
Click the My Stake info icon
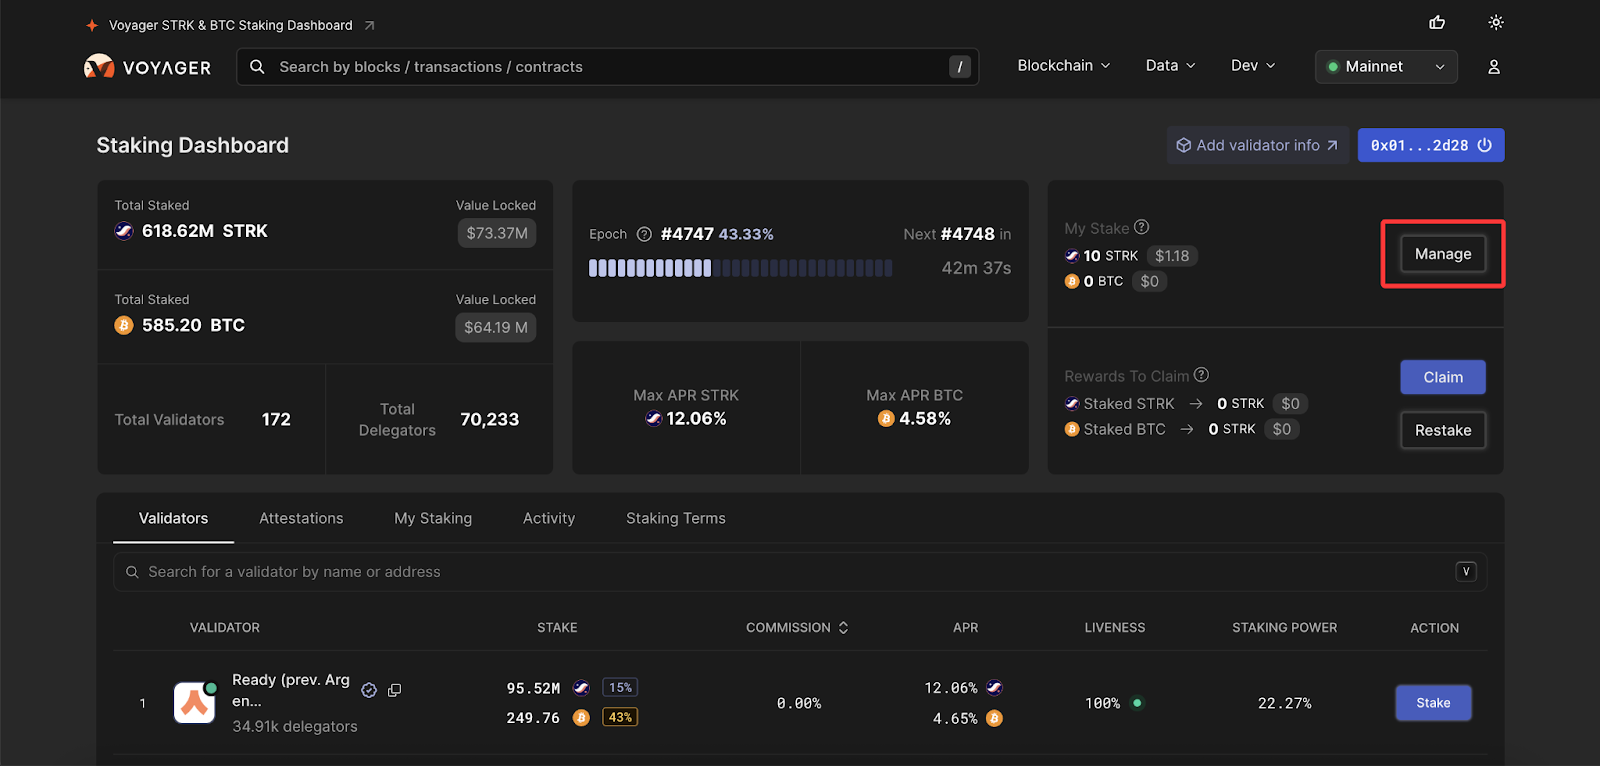pyautogui.click(x=1142, y=227)
